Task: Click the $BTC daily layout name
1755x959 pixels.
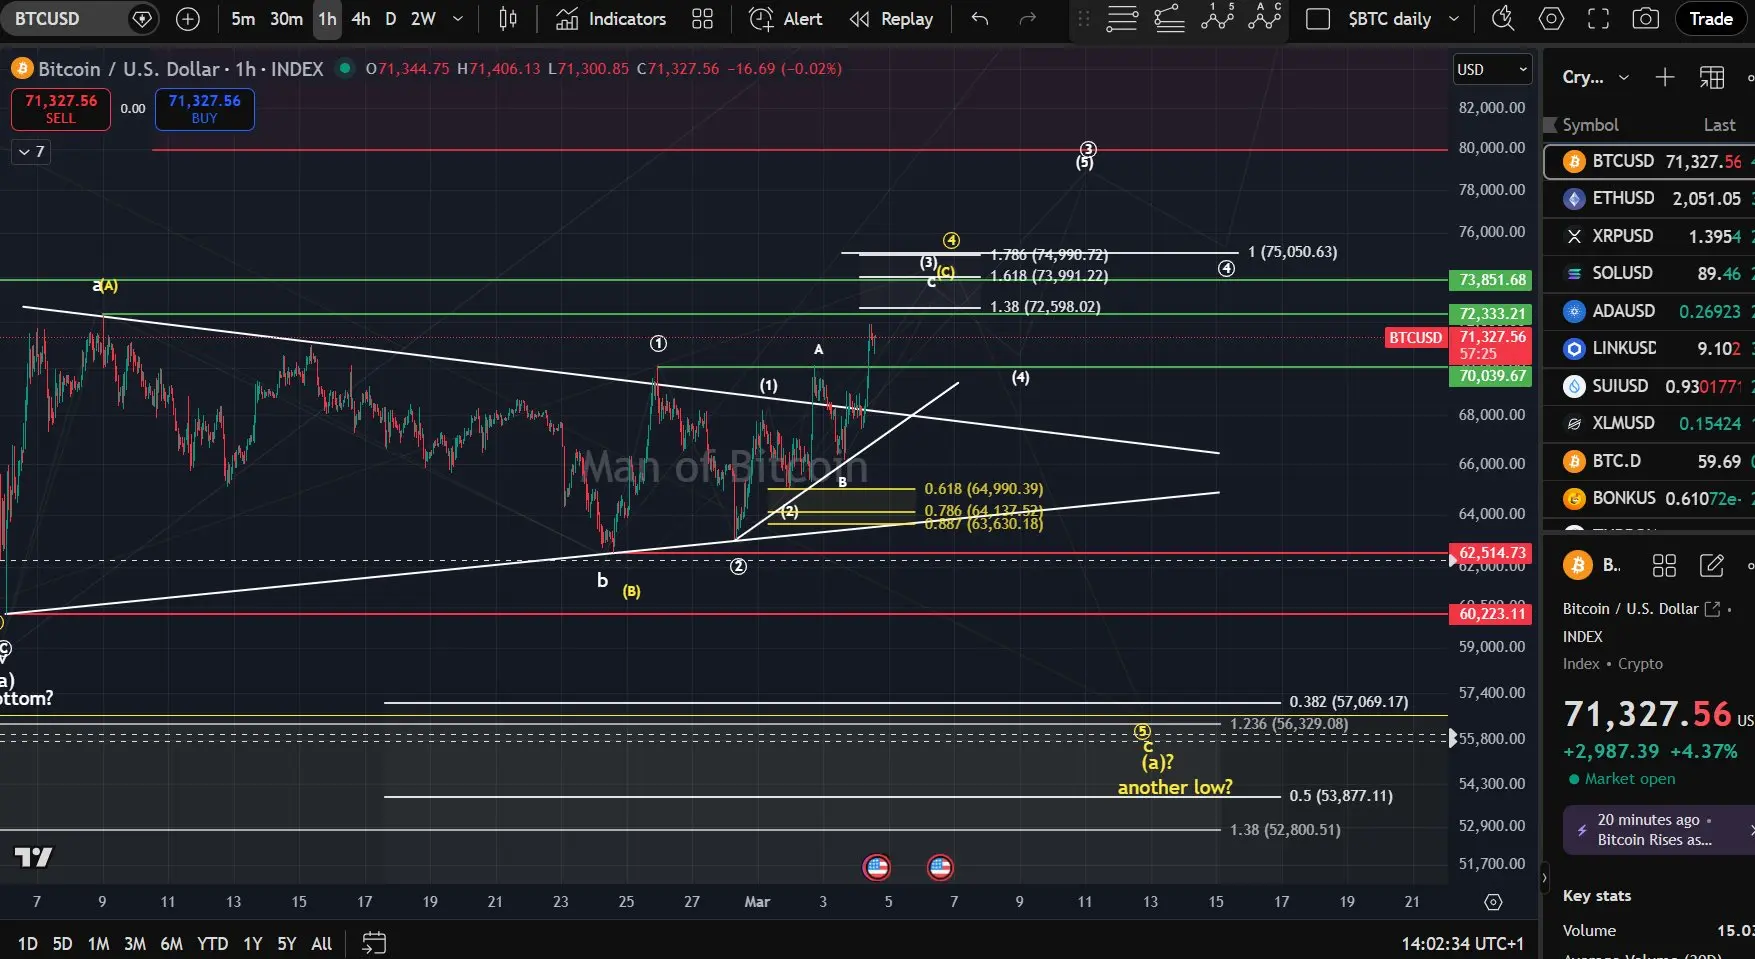Action: (1389, 19)
